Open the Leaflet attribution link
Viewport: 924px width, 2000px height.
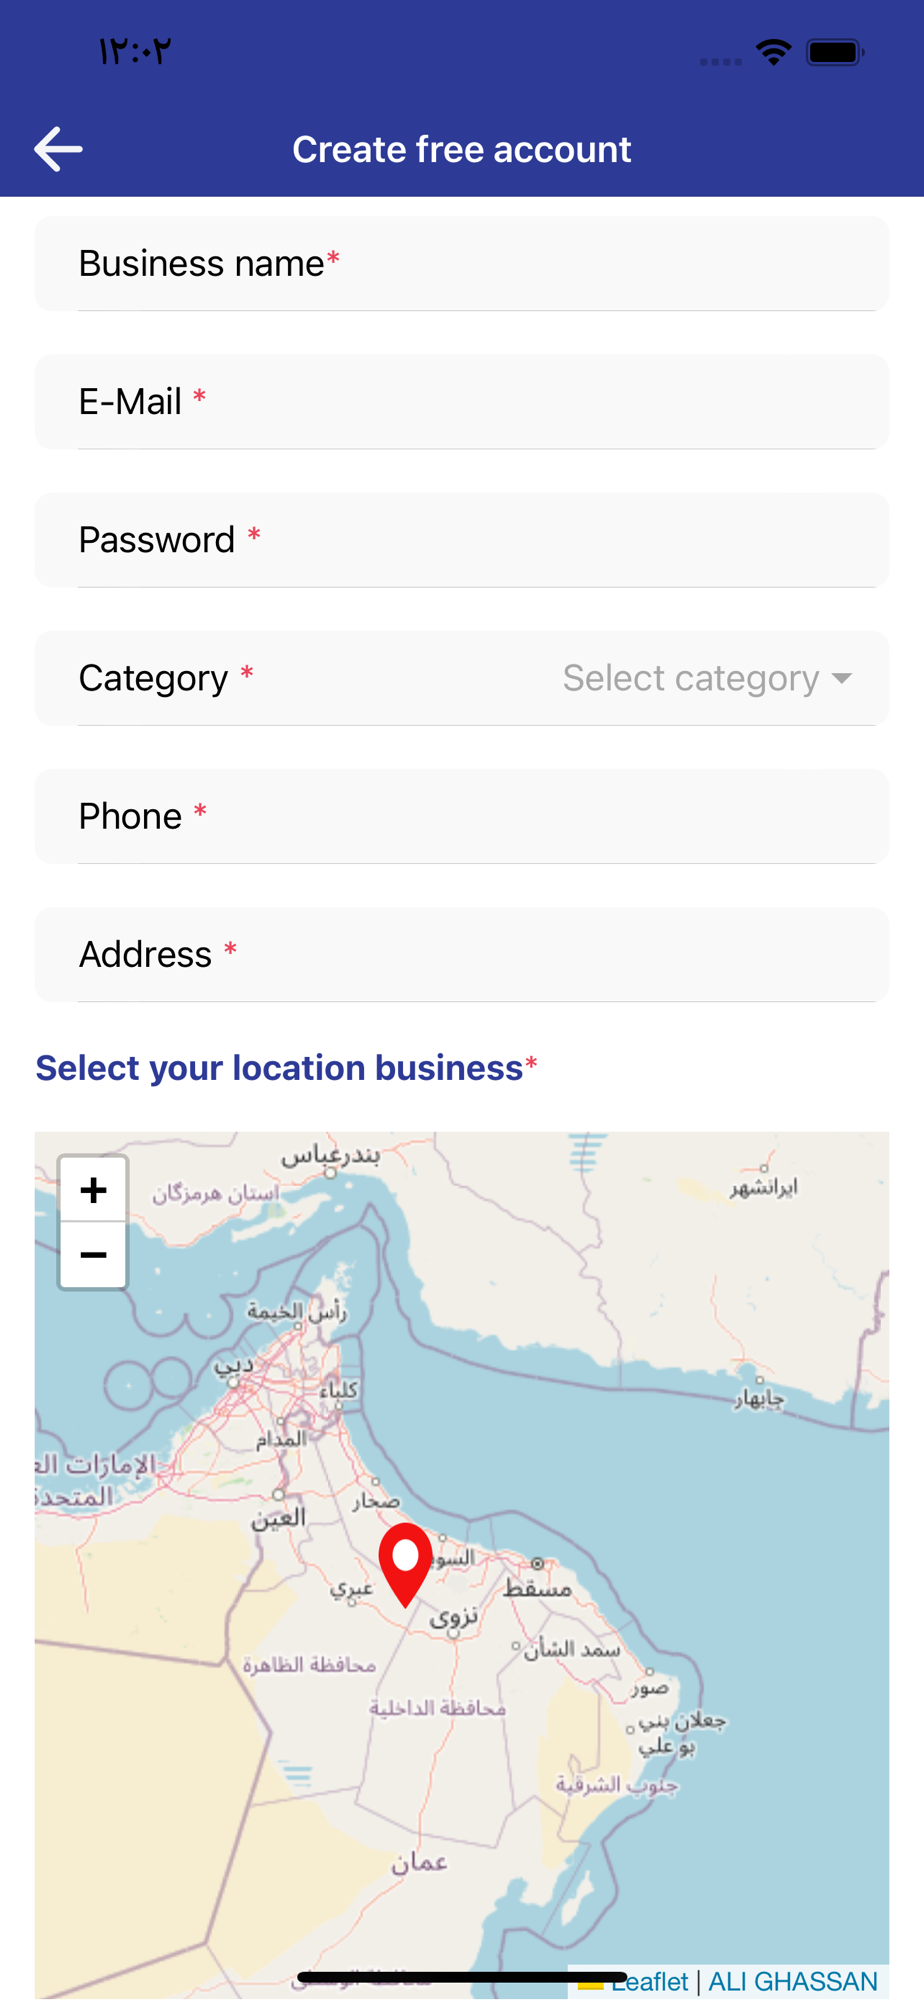[652, 1982]
